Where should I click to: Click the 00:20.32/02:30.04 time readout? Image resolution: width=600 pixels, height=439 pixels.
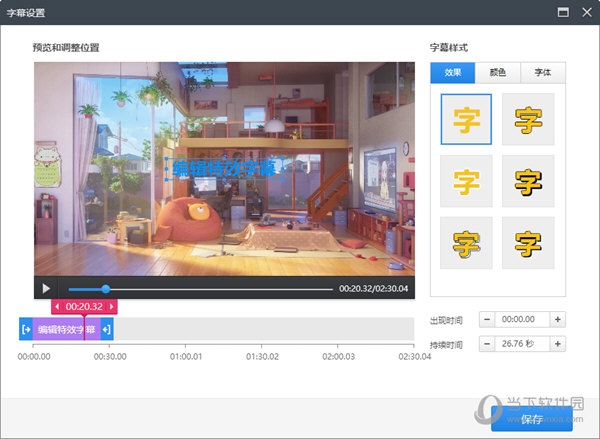click(x=373, y=289)
